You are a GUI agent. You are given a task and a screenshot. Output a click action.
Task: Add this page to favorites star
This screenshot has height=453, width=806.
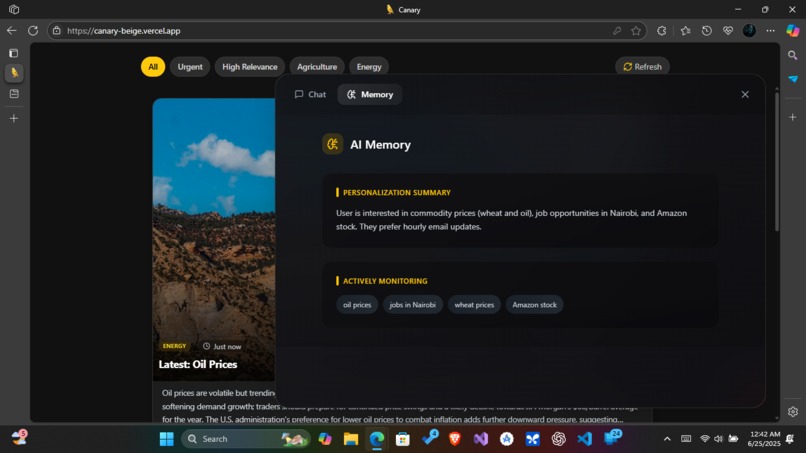coord(636,31)
